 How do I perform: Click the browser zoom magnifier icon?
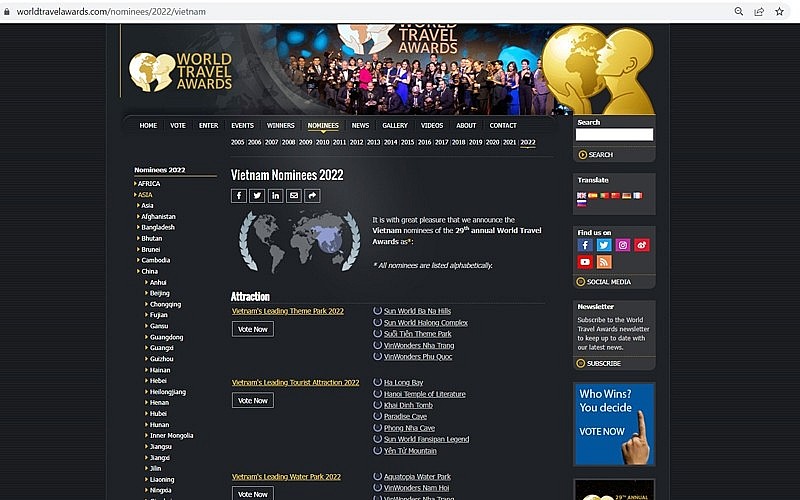(738, 11)
